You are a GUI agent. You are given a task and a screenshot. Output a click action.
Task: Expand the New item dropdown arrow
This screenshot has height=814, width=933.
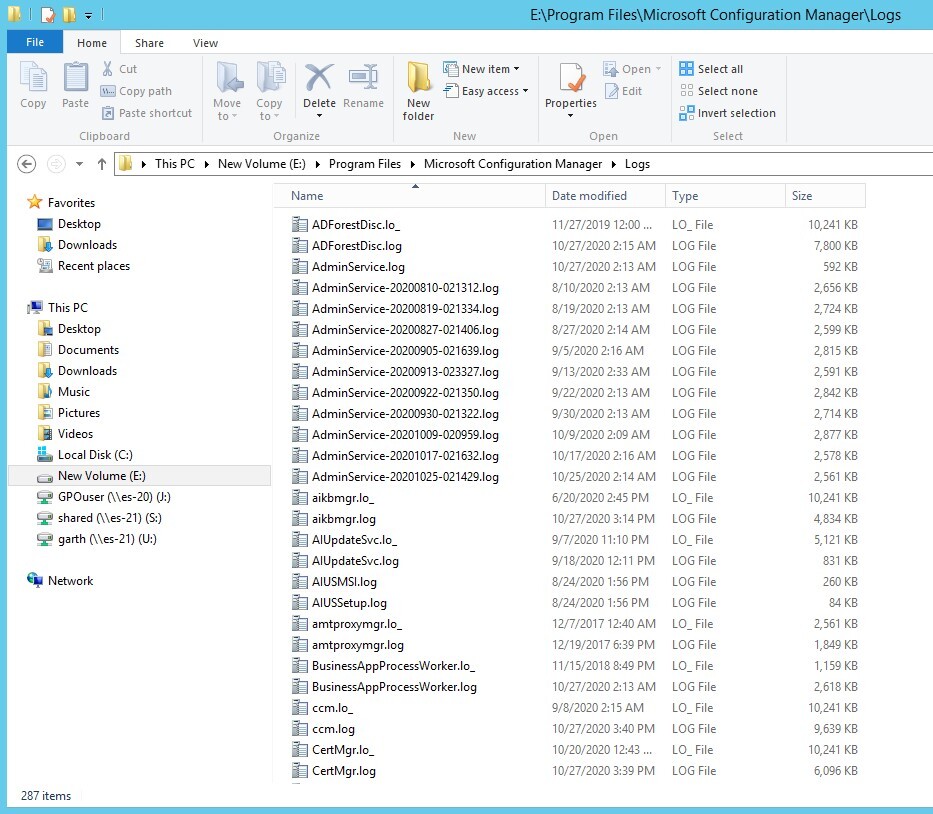(x=517, y=68)
